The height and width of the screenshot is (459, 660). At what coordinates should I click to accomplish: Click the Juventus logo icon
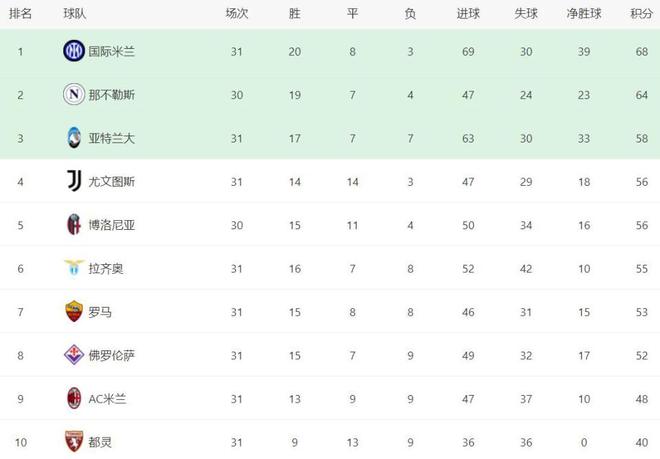click(74, 181)
